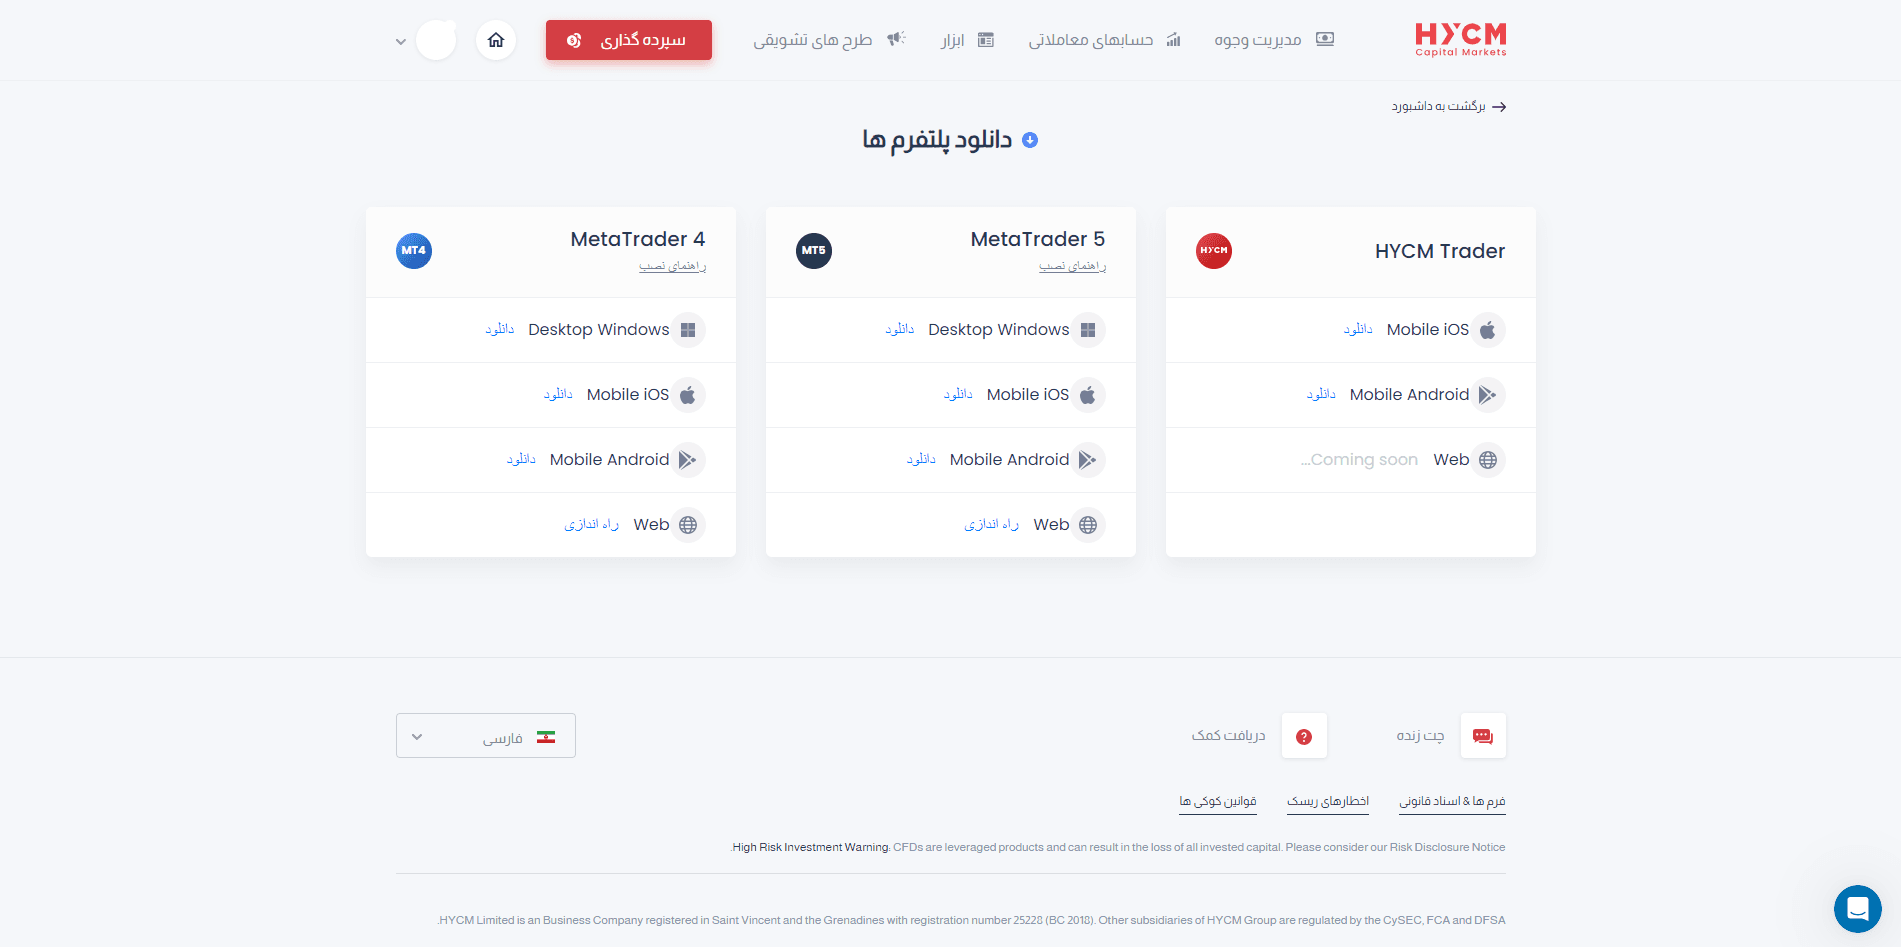The height and width of the screenshot is (947, 1901).
Task: Click the red live chat bubble icon
Action: pos(1483,736)
